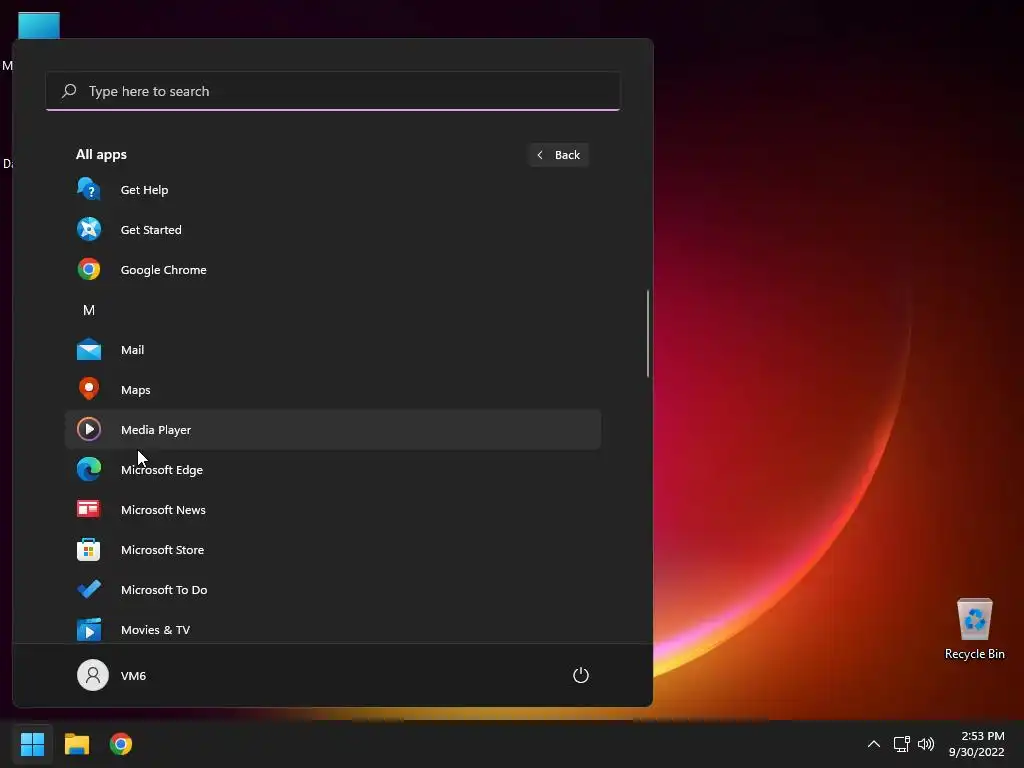Click the VM6 user avatar icon
This screenshot has height=768, width=1024.
(93, 675)
